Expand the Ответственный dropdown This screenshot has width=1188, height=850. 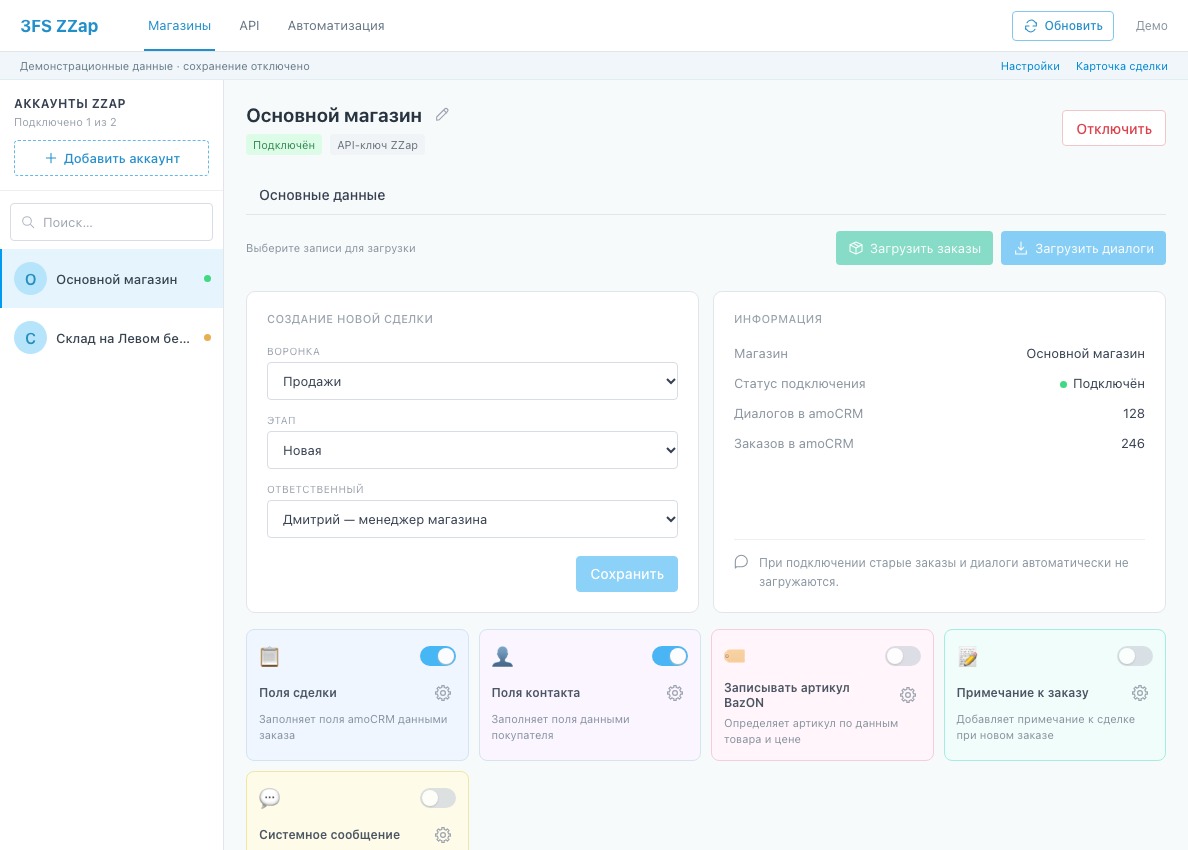click(x=472, y=519)
